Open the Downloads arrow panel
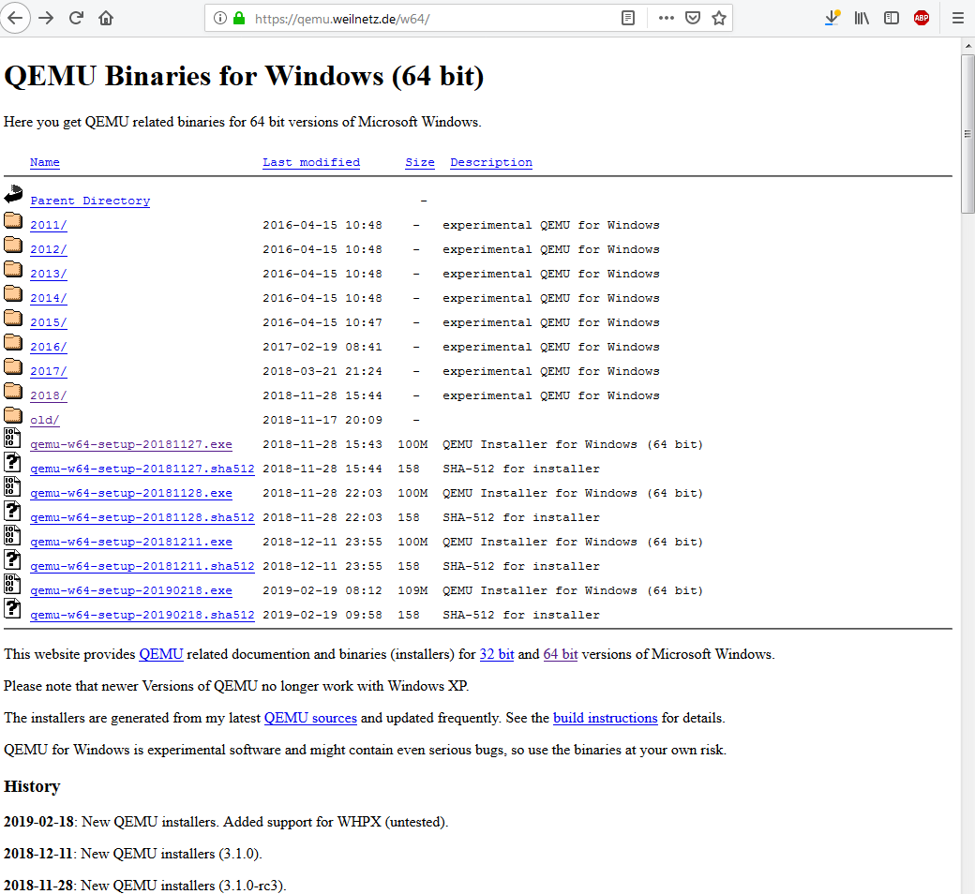975x894 pixels. [831, 18]
